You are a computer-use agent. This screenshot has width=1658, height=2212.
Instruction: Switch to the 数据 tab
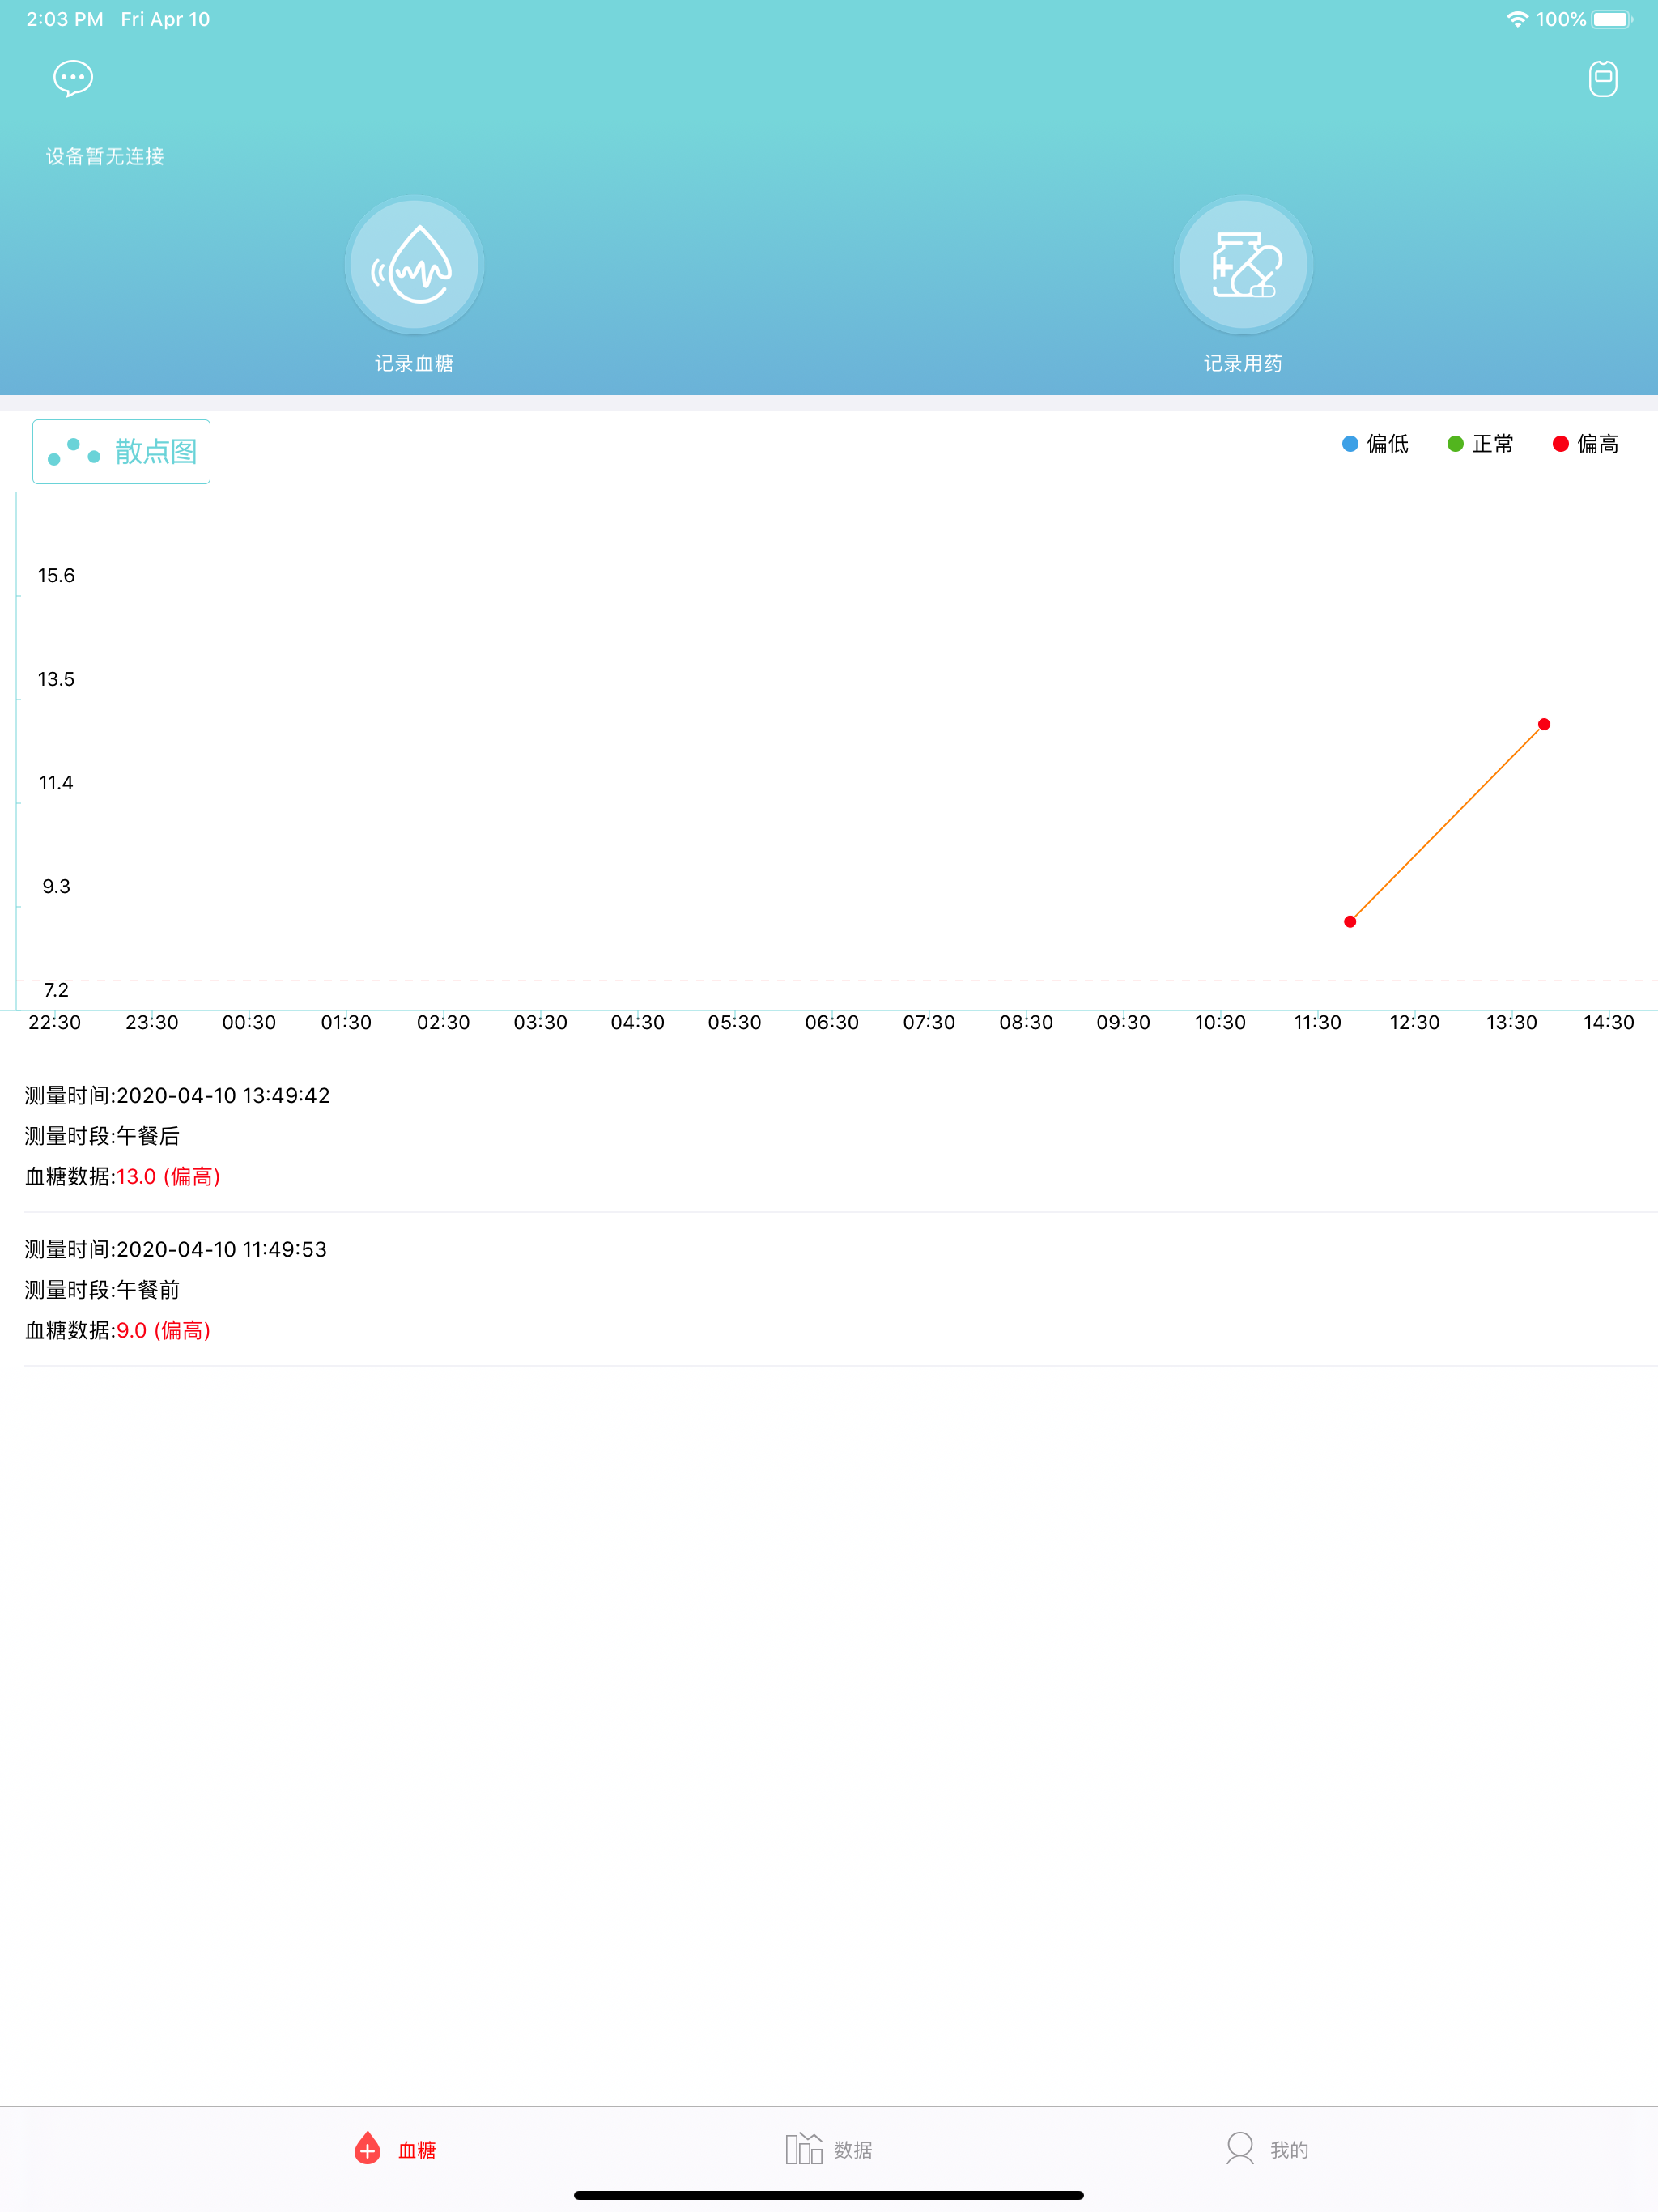[829, 2149]
